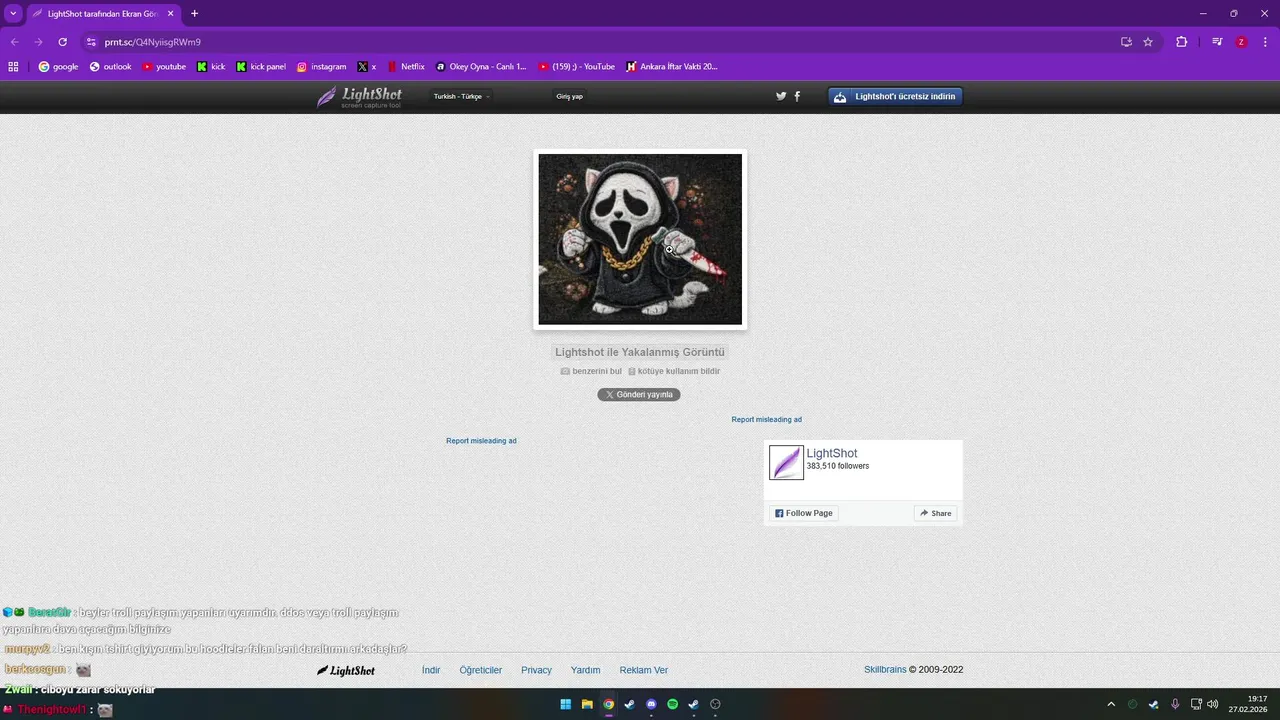Click "Lightshot ile Yakalanmış Görüntü" heading
This screenshot has height=720, width=1280.
coord(640,352)
